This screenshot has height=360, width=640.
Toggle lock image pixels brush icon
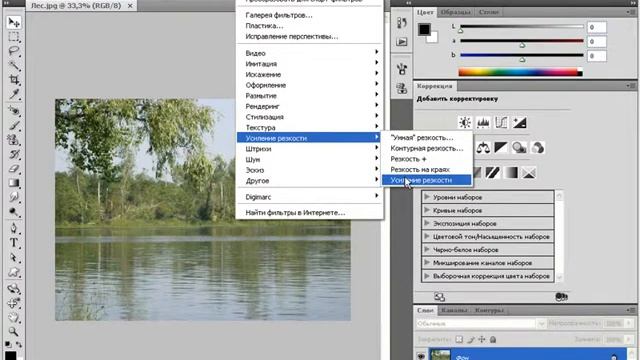471,339
